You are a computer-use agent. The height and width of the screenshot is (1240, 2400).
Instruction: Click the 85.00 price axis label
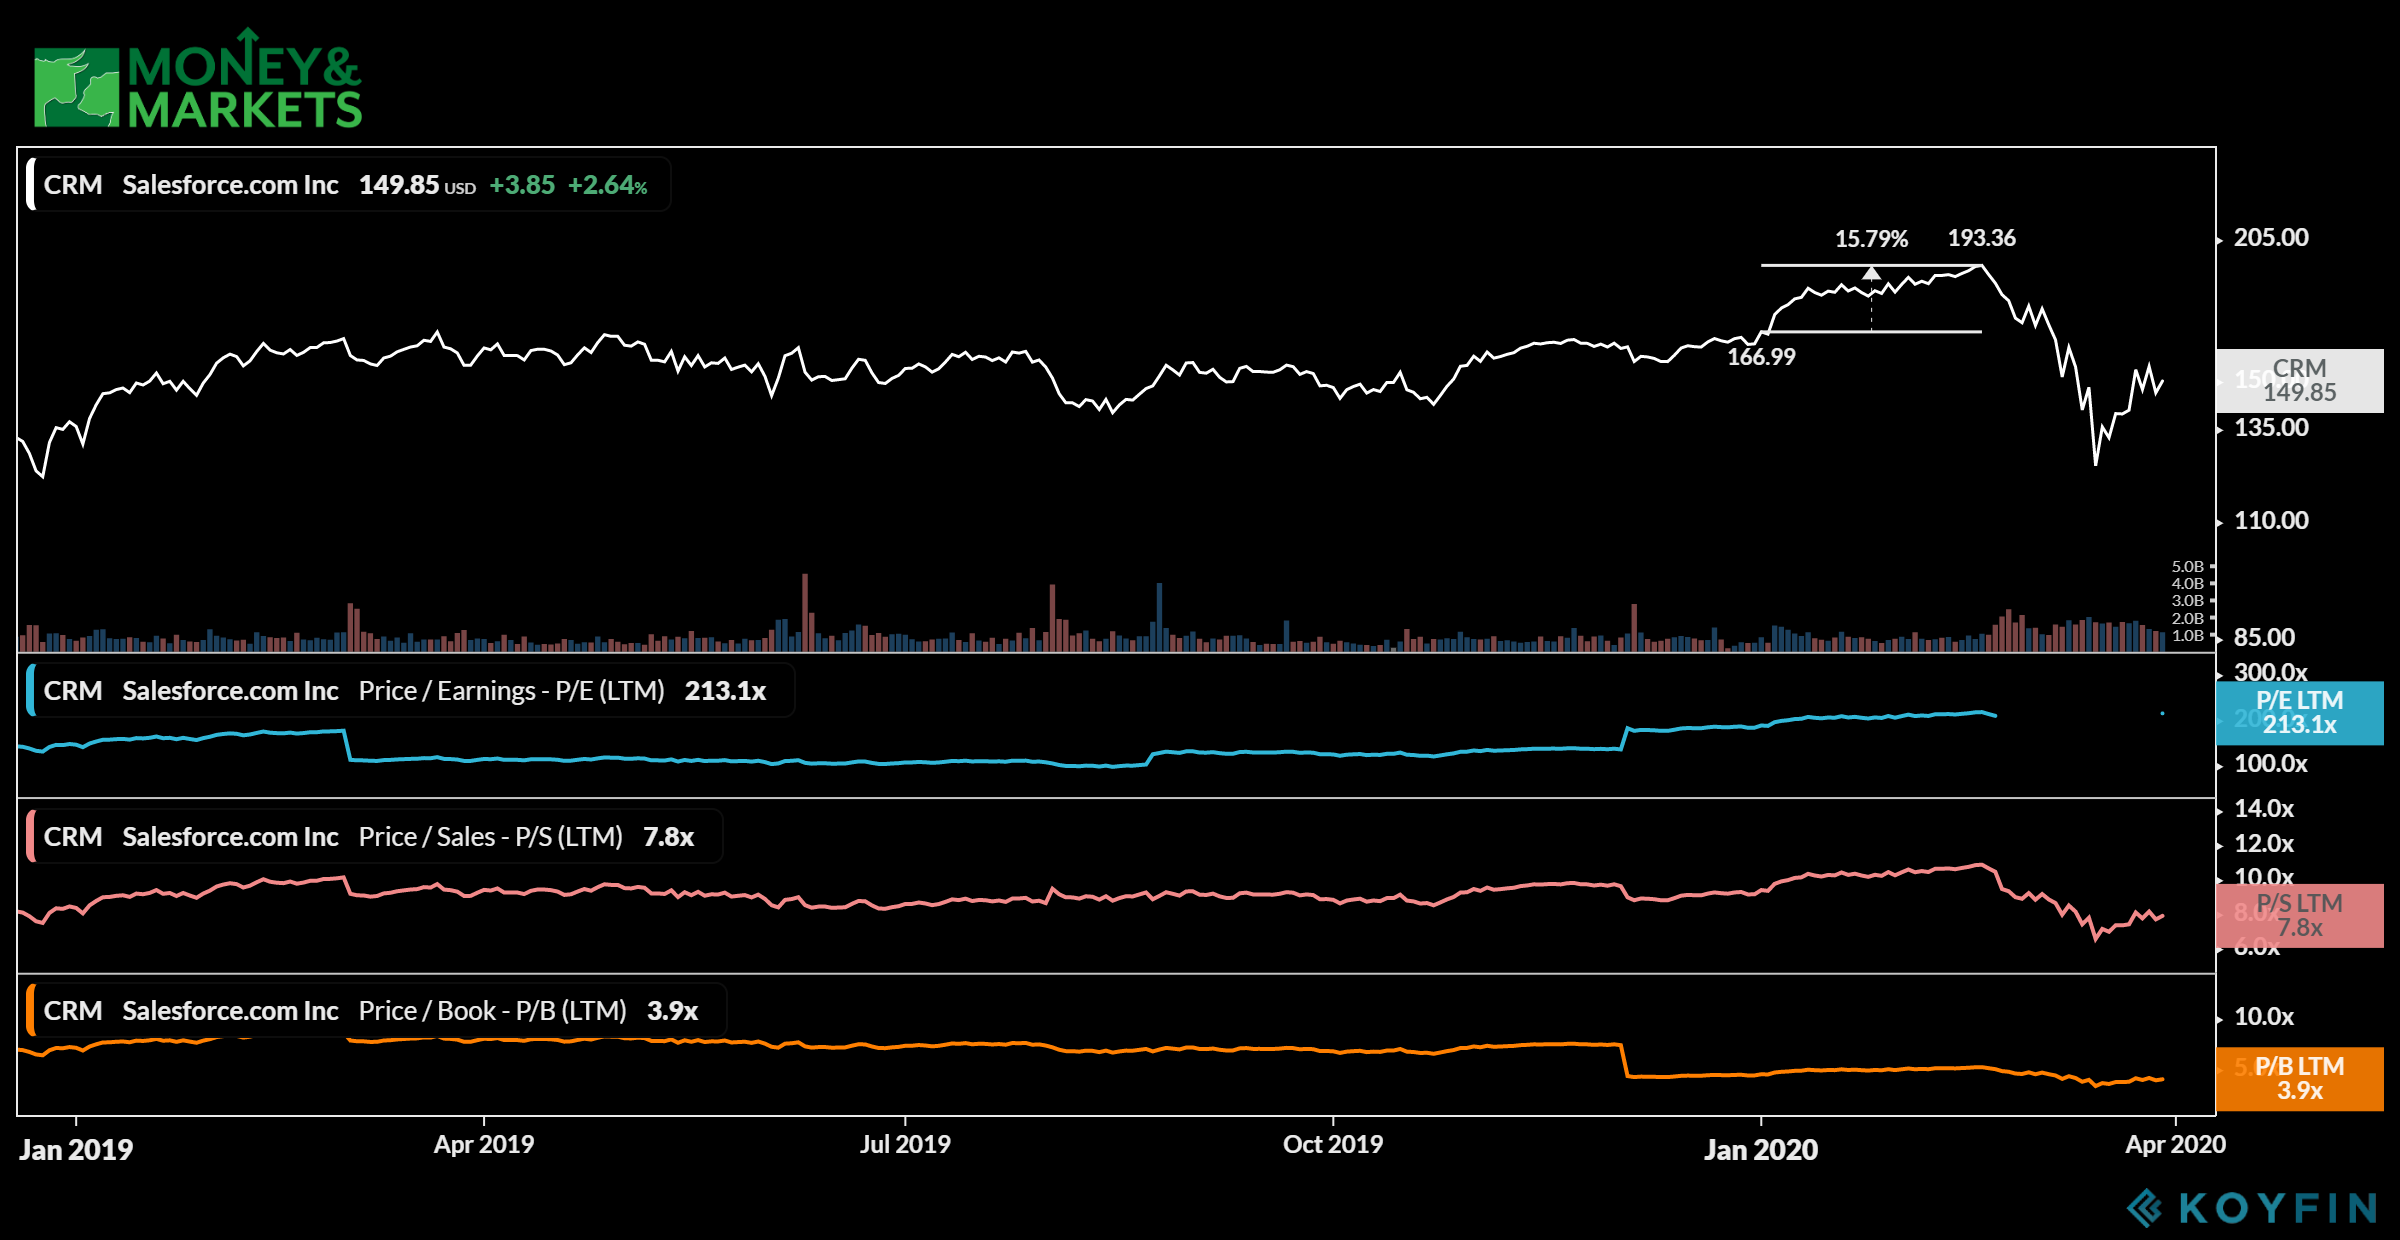coord(2264,638)
